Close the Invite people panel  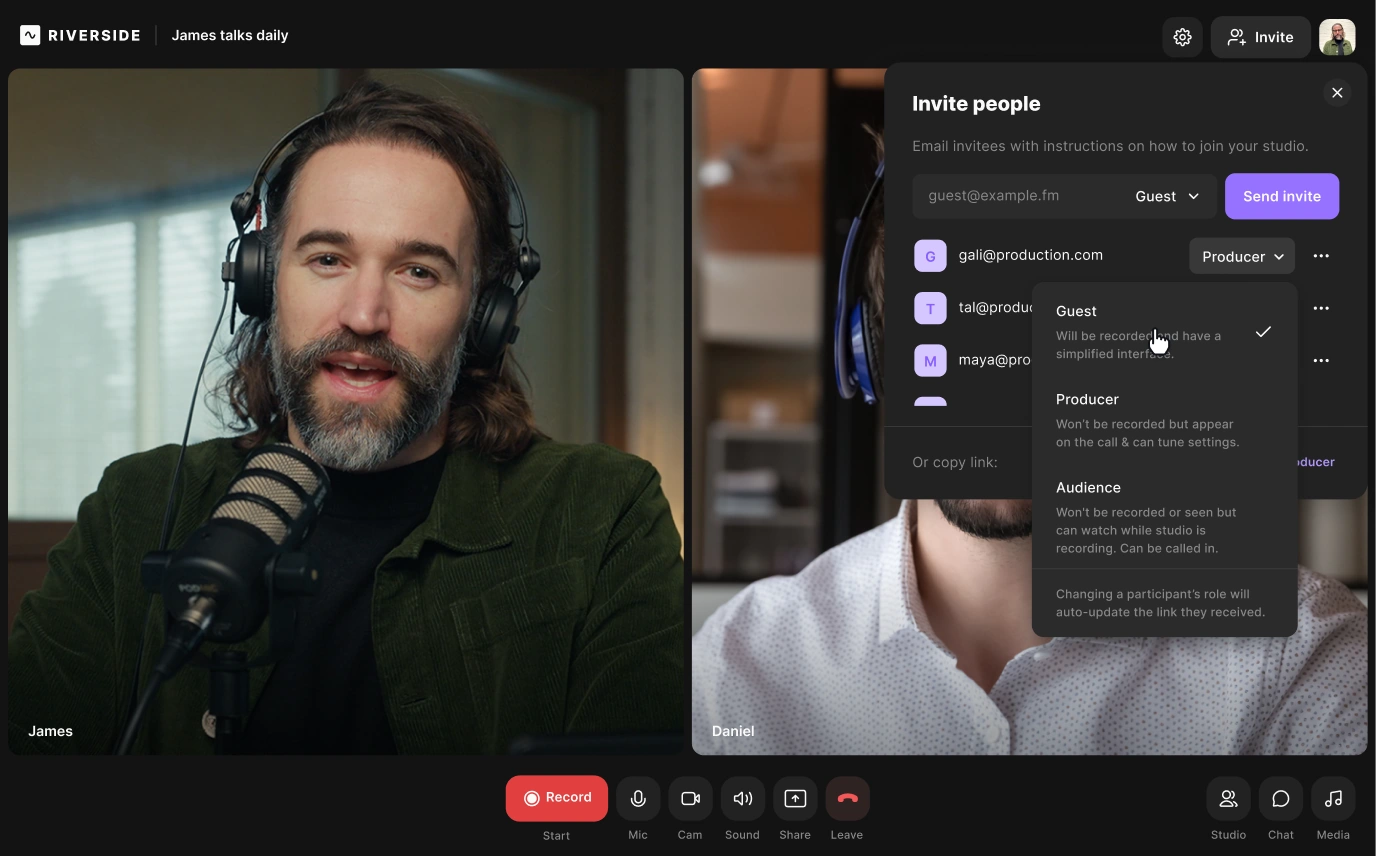tap(1337, 93)
